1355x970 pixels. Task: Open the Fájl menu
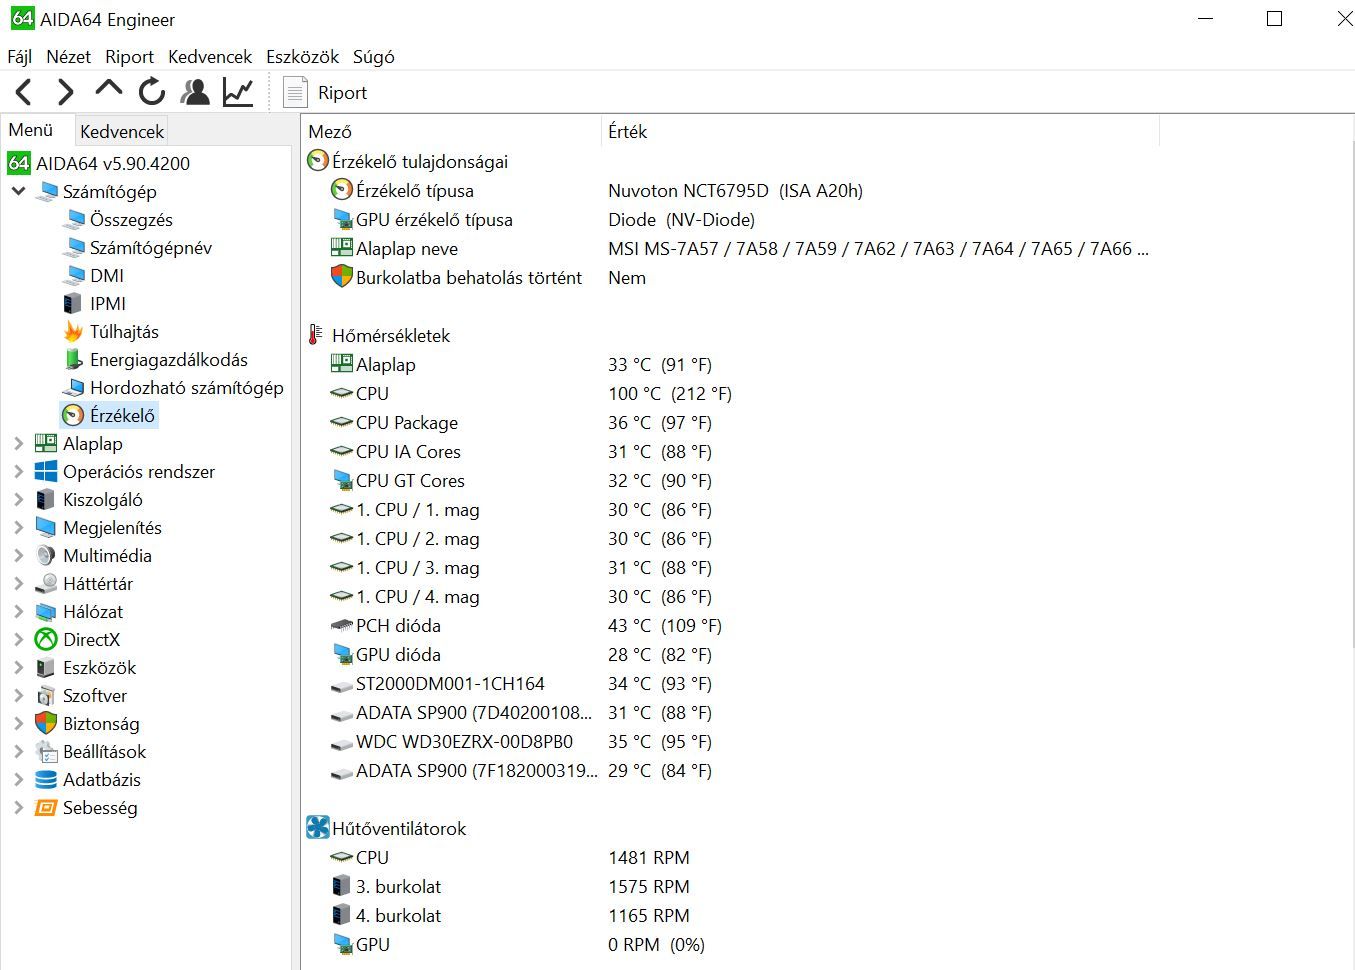(x=20, y=57)
